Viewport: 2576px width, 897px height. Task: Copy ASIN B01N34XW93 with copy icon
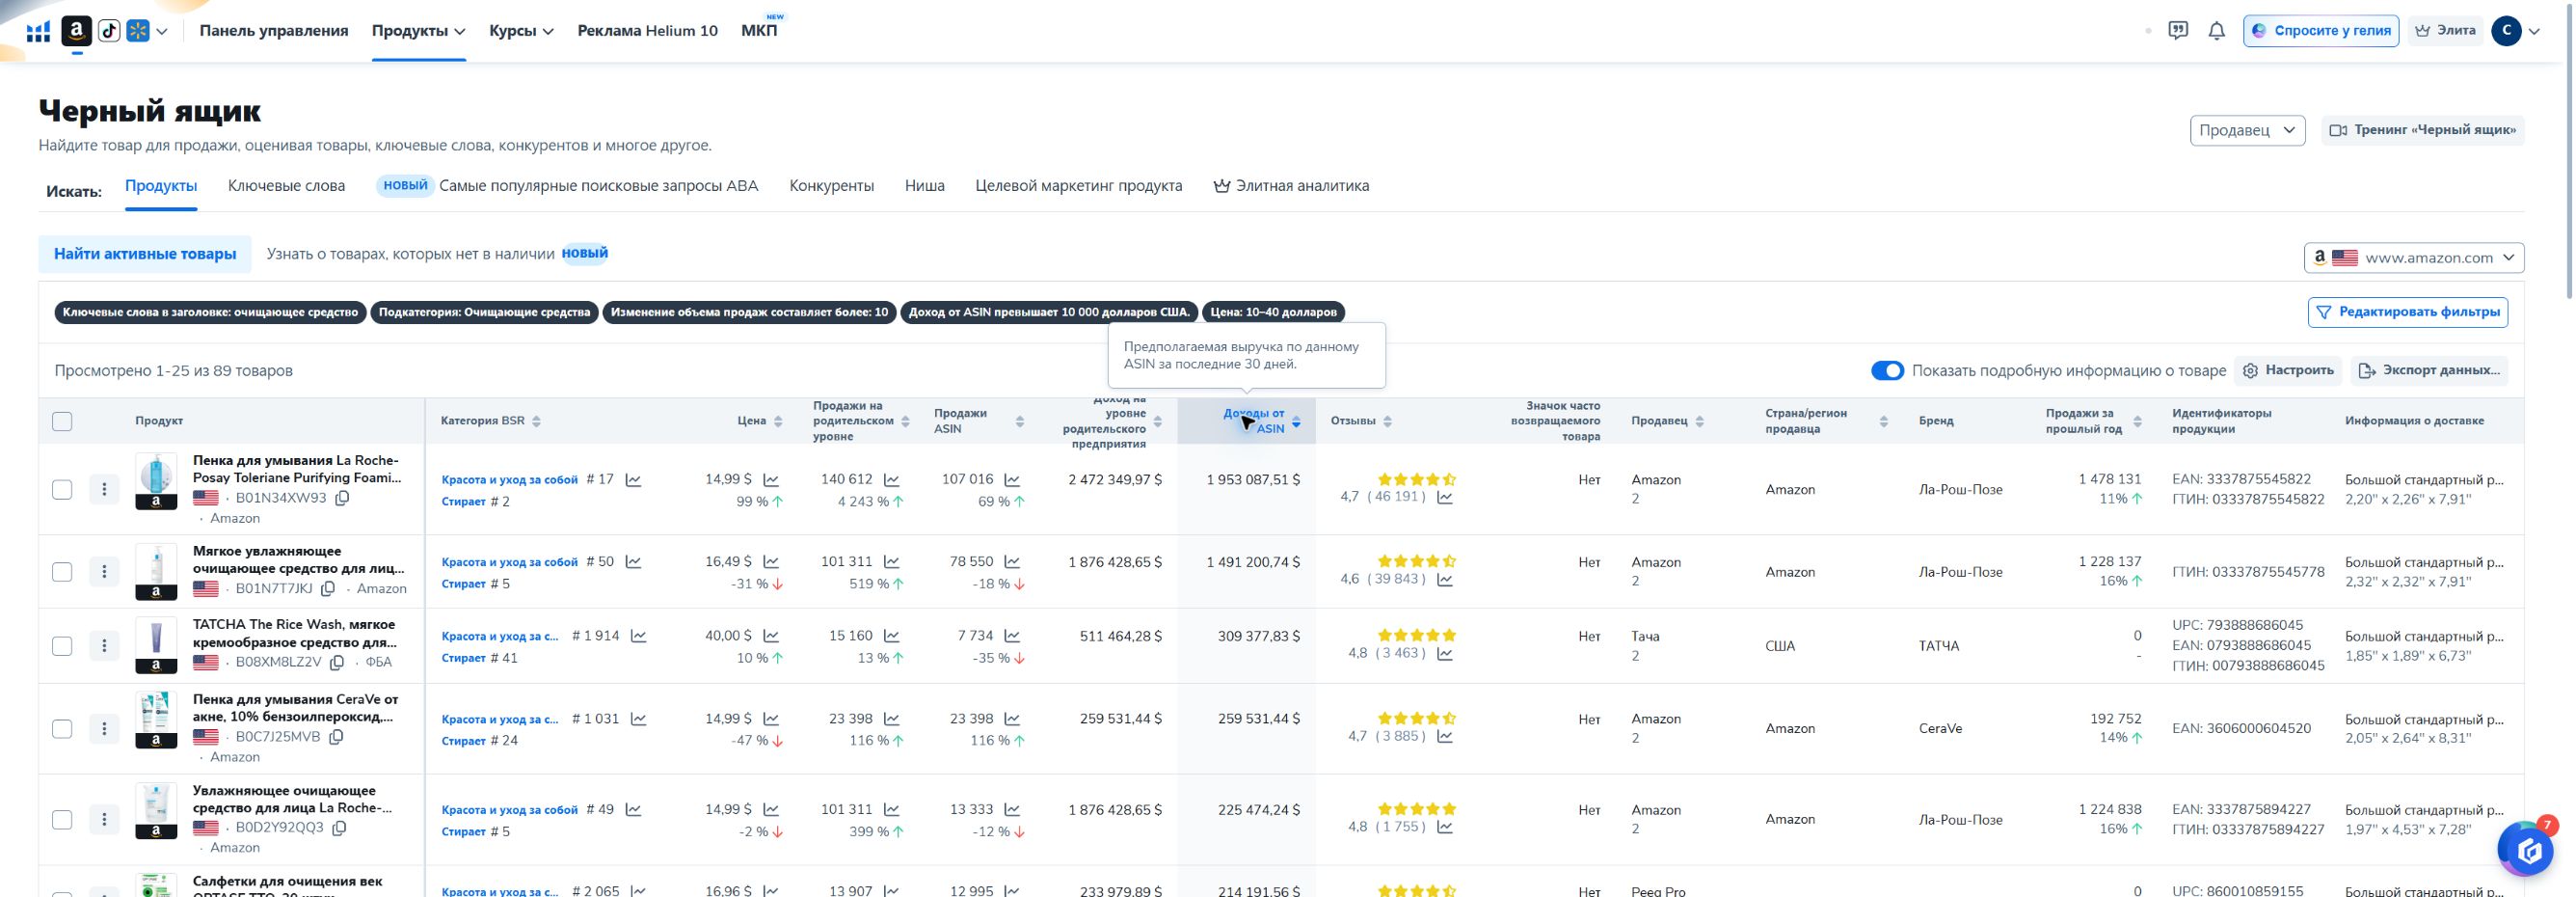pyautogui.click(x=342, y=498)
